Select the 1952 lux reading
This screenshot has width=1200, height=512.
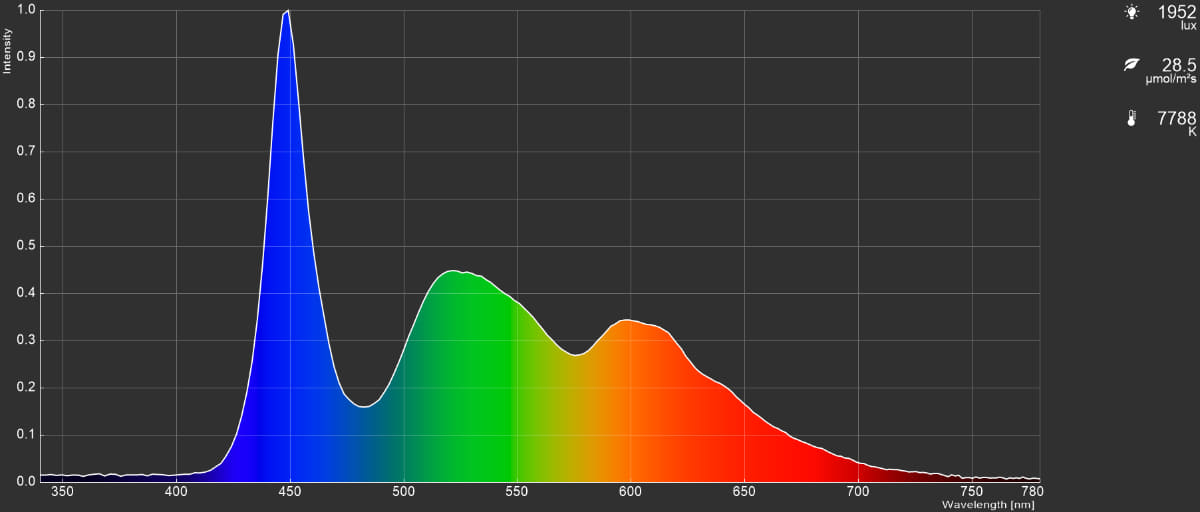click(x=1176, y=12)
